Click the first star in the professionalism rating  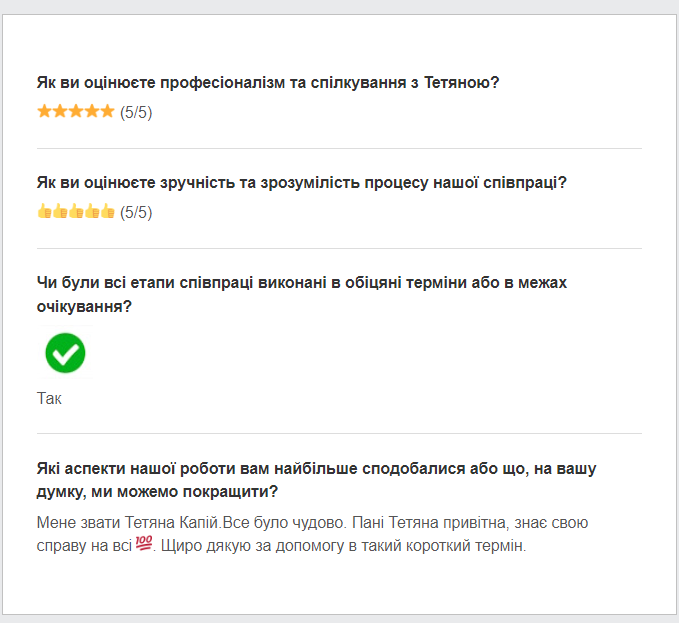point(44,111)
